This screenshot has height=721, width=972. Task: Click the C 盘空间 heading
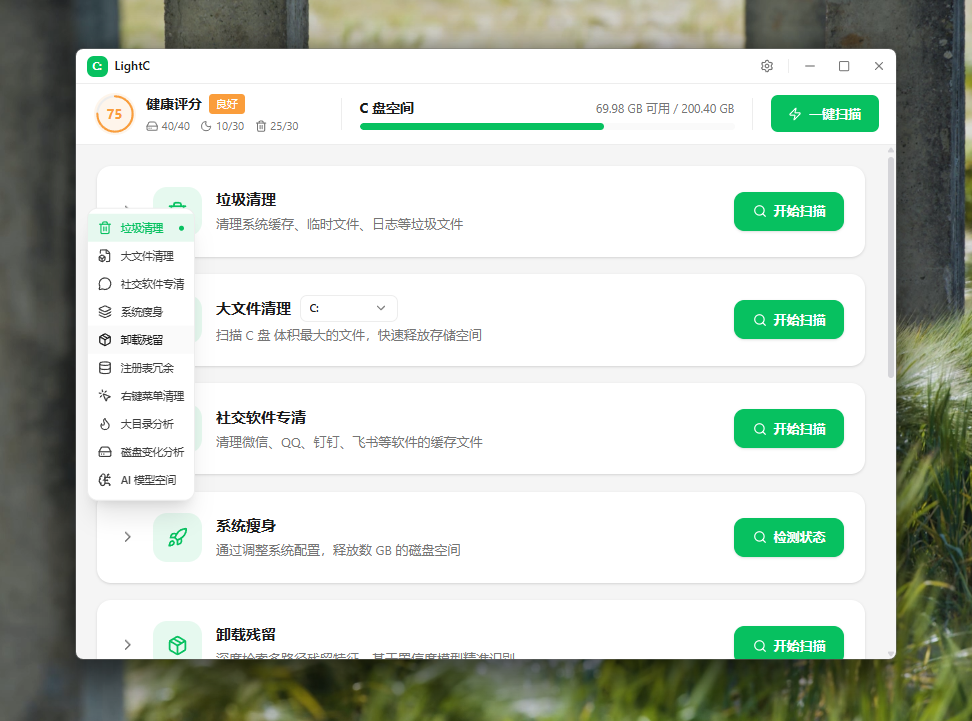pos(387,108)
